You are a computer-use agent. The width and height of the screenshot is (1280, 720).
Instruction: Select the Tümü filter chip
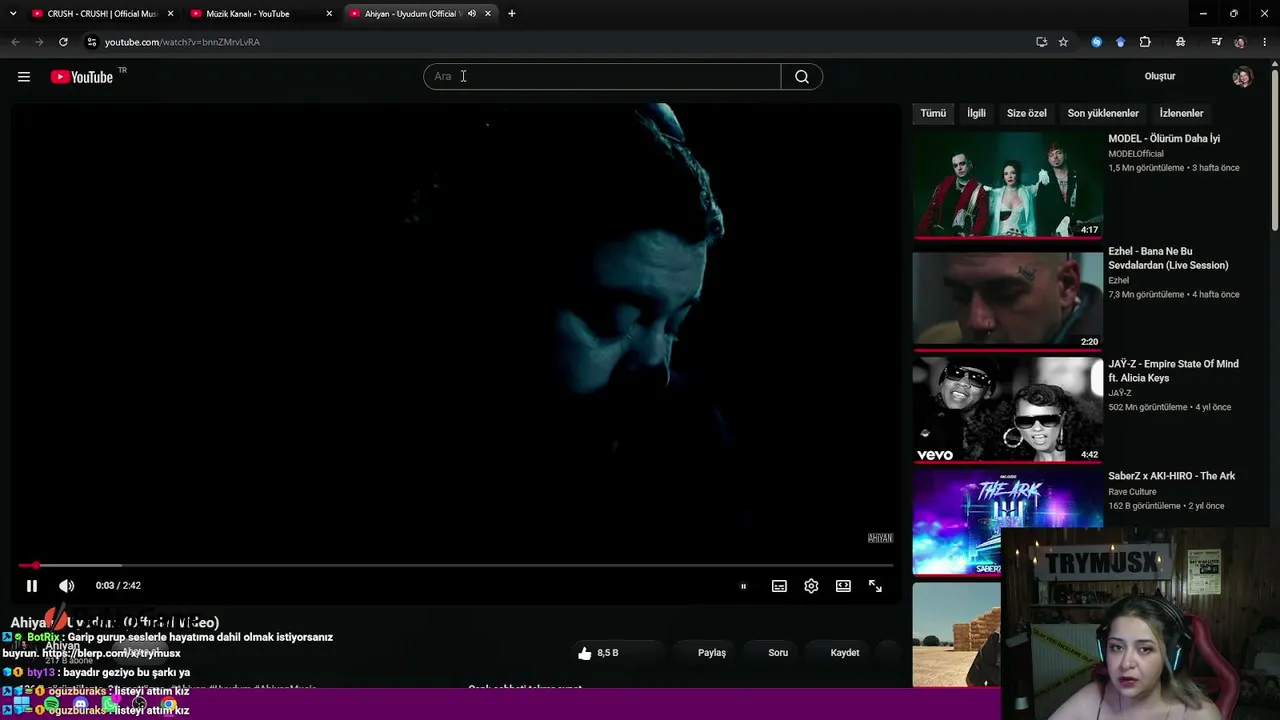tap(933, 113)
